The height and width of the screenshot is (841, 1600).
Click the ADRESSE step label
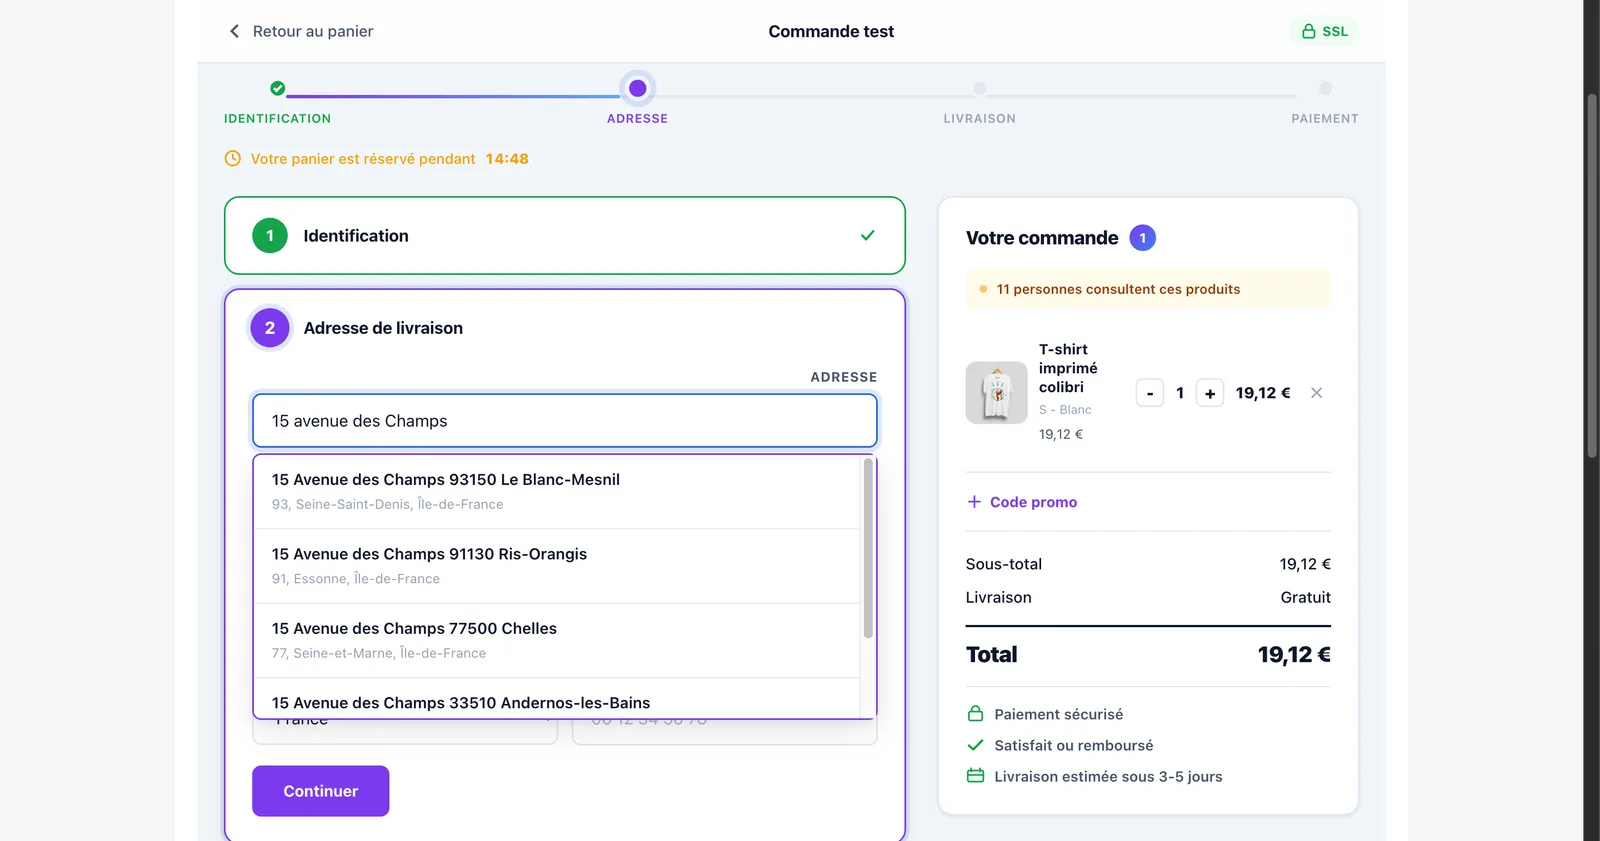click(637, 118)
